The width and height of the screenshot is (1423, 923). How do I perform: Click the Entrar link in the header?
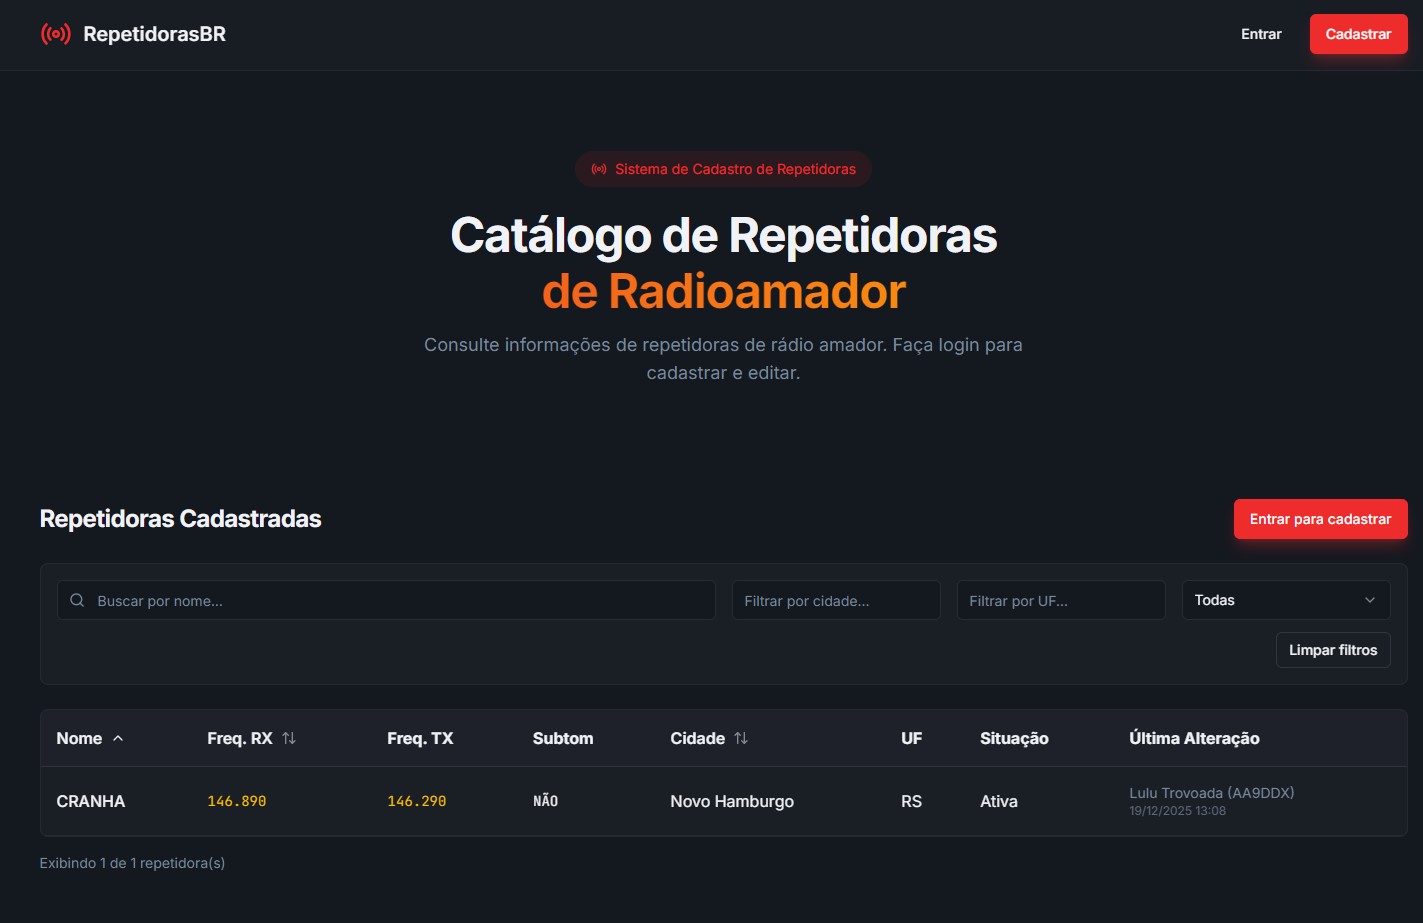point(1260,33)
